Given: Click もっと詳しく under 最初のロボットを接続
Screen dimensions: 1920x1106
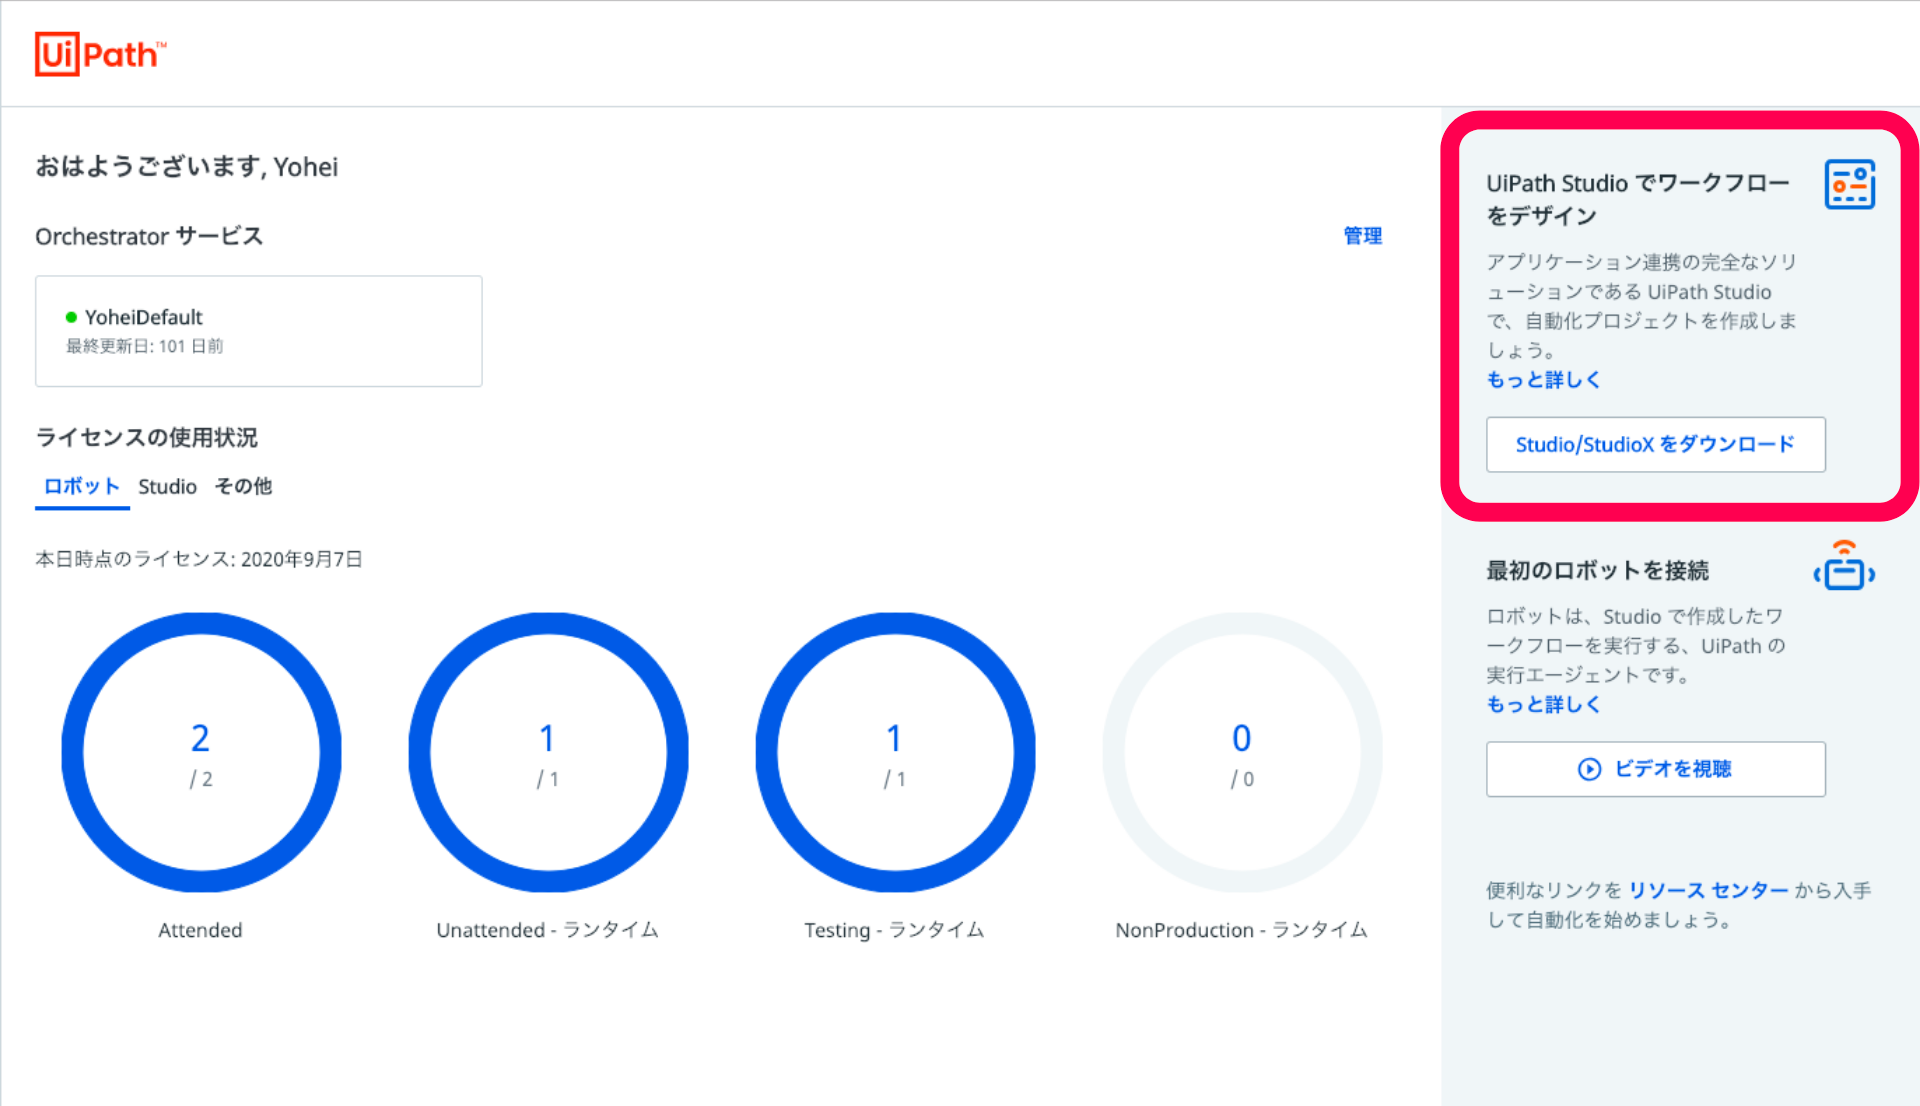Looking at the screenshot, I should (x=1543, y=705).
